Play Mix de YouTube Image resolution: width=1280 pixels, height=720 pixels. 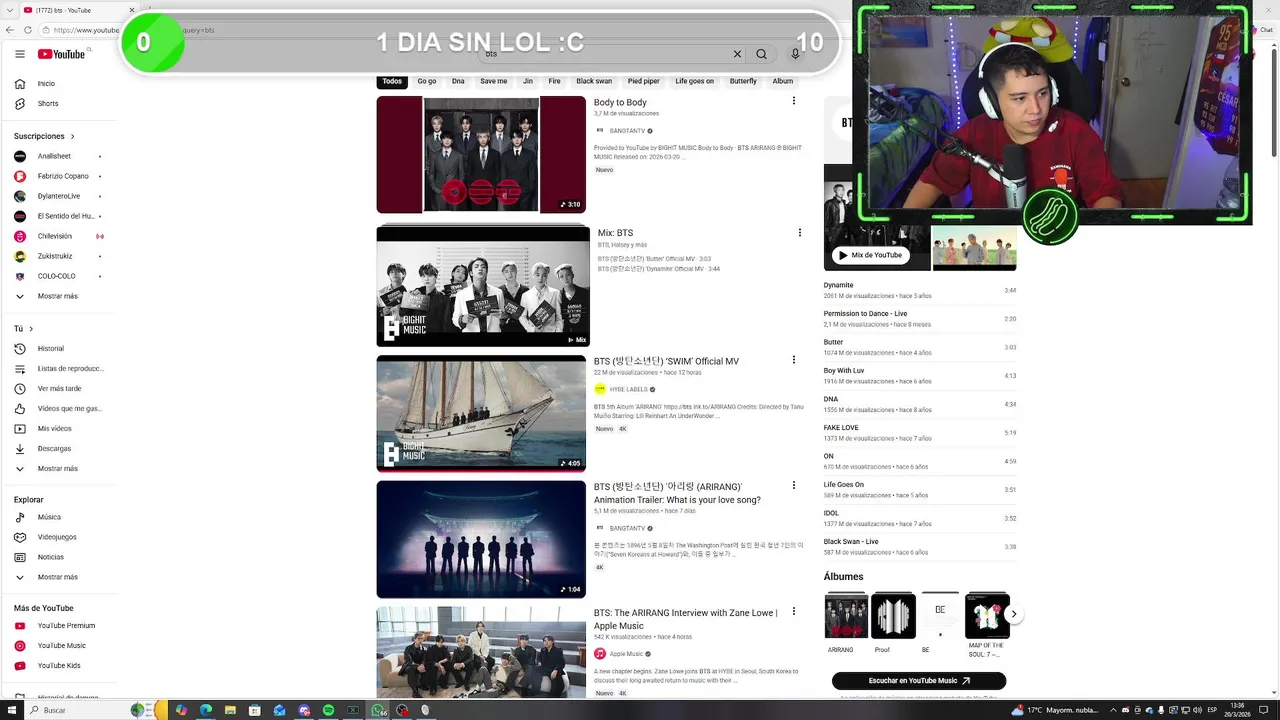[x=870, y=255]
